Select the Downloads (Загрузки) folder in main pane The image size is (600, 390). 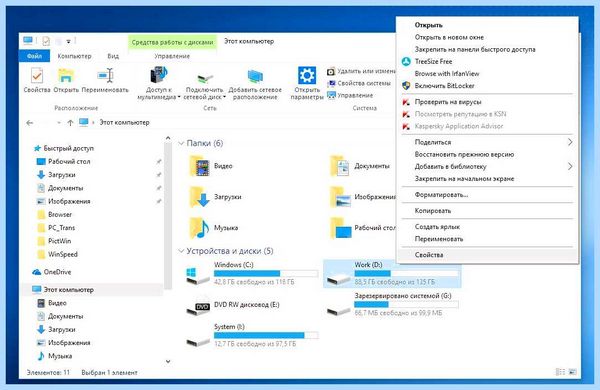point(215,197)
